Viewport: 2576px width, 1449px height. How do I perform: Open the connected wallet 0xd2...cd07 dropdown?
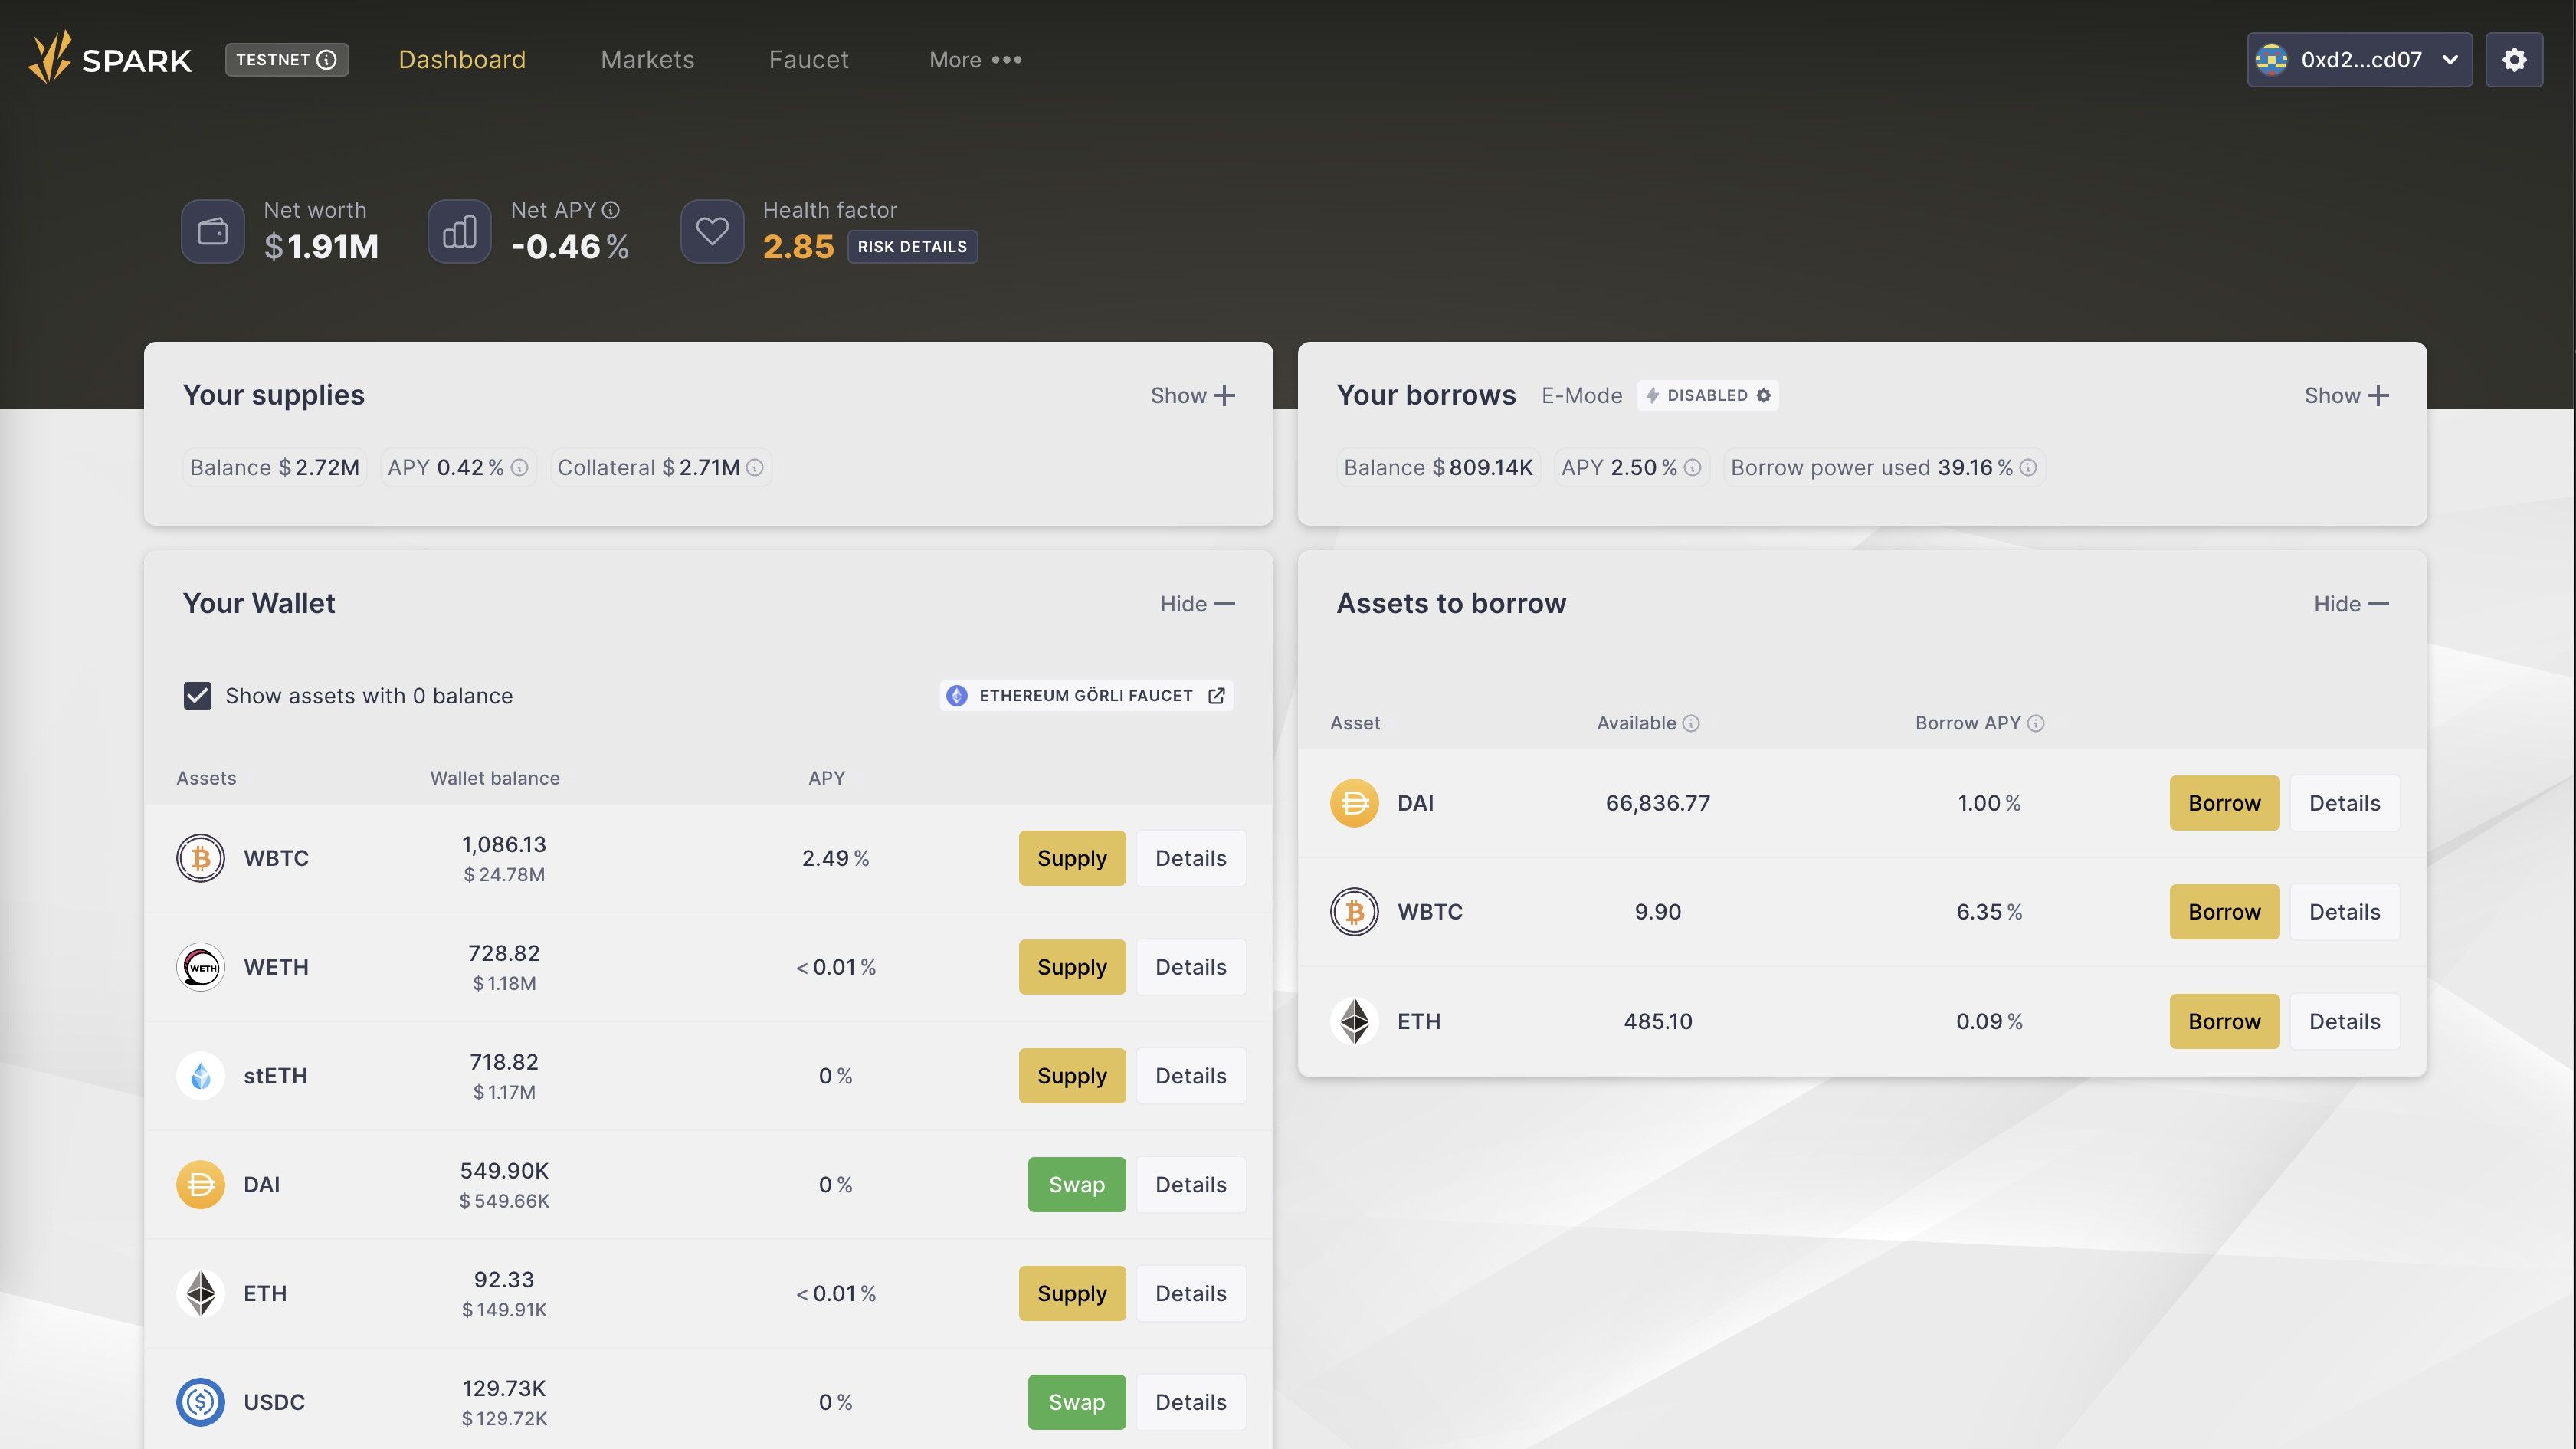2360,59
